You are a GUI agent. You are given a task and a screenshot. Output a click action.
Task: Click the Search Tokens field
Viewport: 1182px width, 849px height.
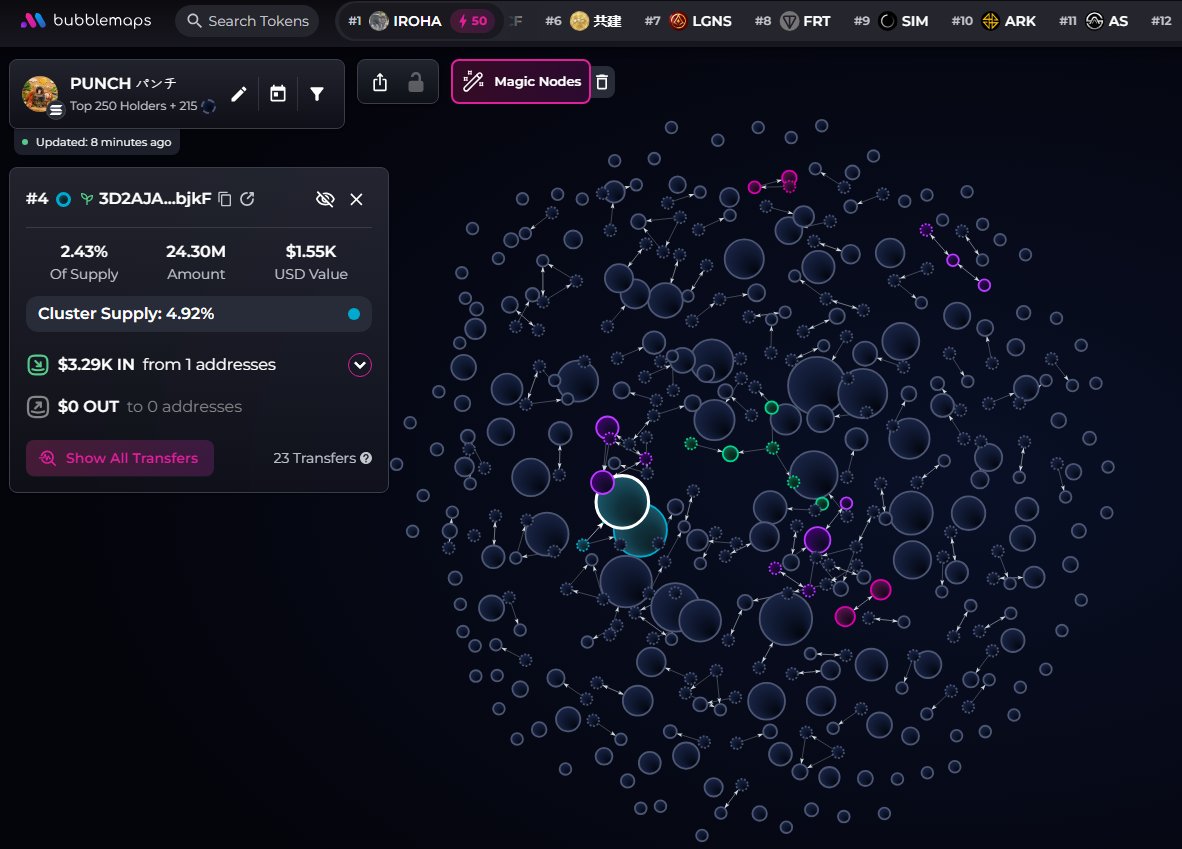coord(247,21)
